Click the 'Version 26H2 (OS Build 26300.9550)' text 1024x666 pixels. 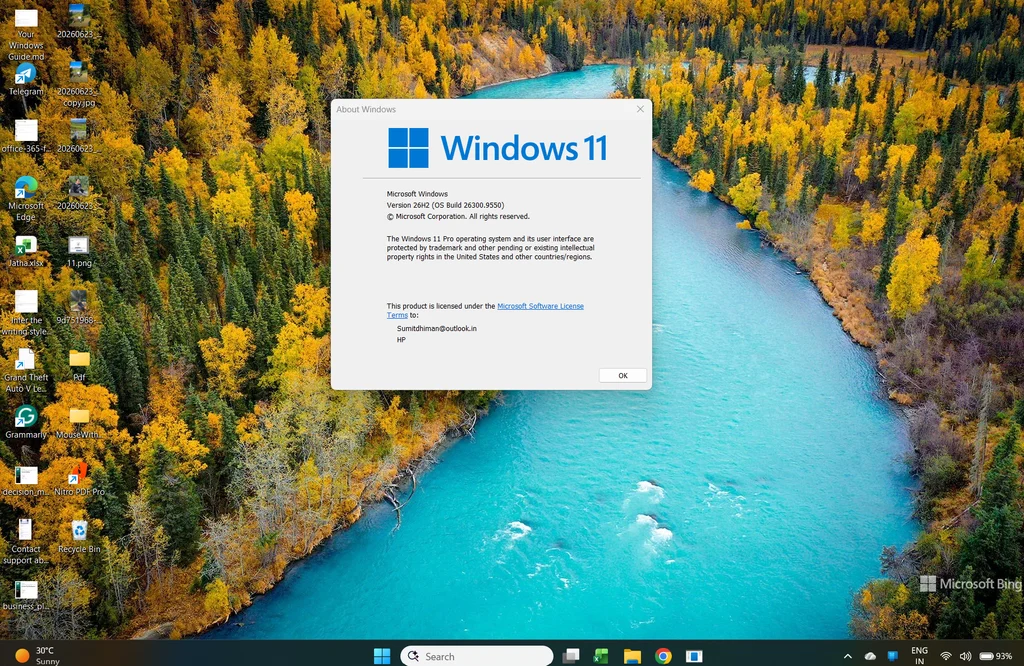(445, 205)
